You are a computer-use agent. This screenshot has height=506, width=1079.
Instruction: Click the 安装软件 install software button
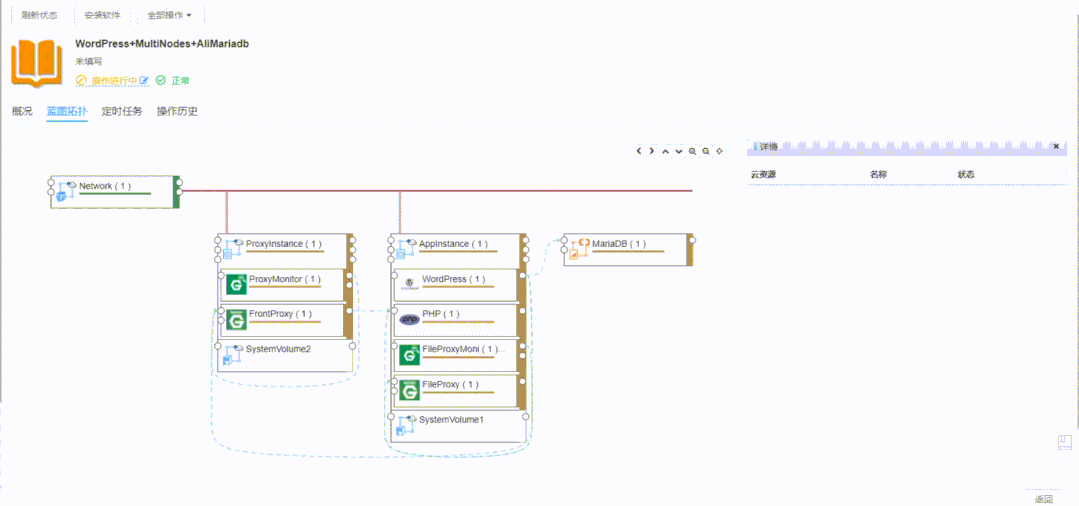pos(103,14)
